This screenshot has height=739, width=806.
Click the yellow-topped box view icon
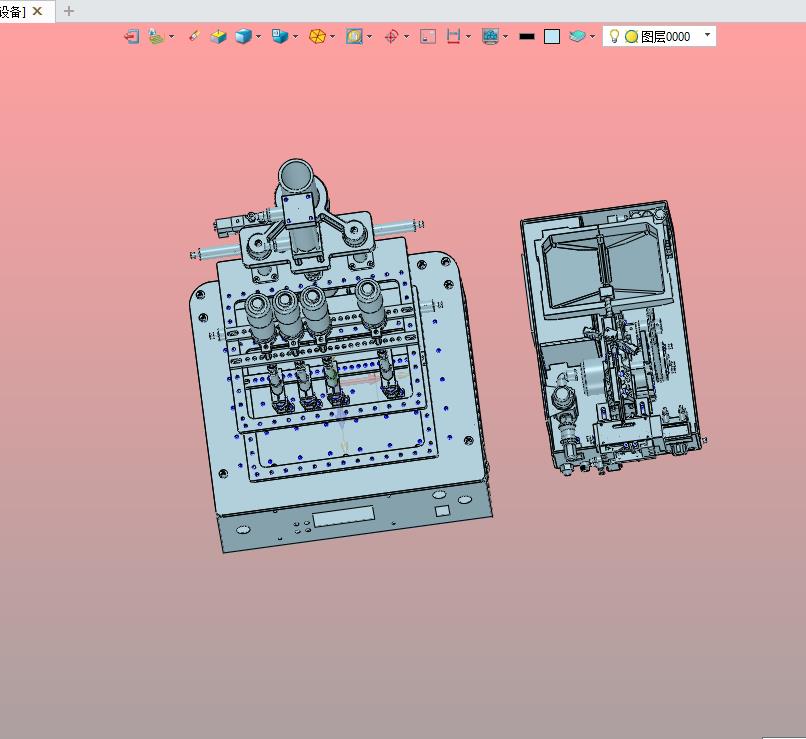[218, 36]
